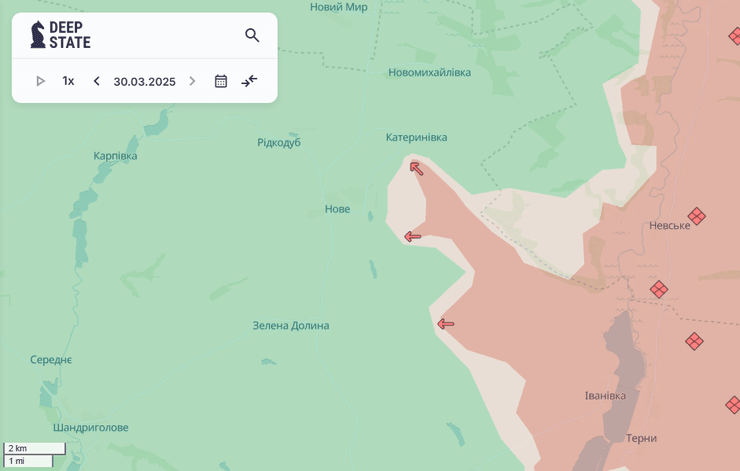Click attack arrow east of Зелена Долина

(445, 324)
